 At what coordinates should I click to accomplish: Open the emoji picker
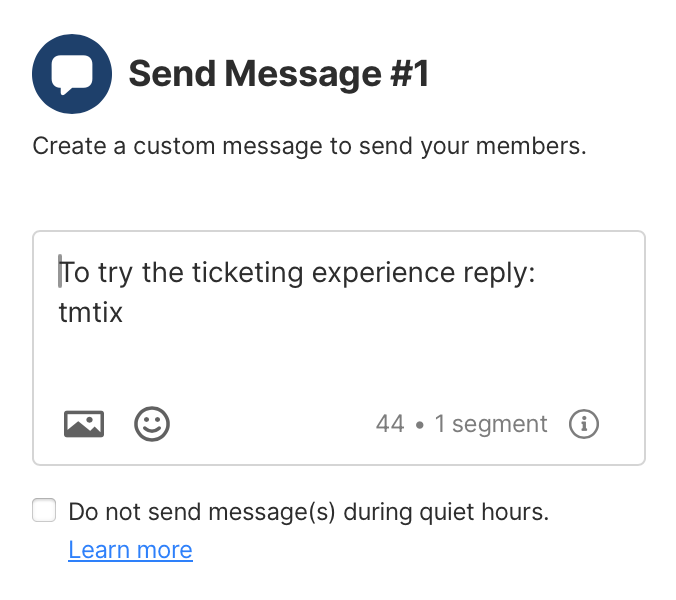point(152,424)
